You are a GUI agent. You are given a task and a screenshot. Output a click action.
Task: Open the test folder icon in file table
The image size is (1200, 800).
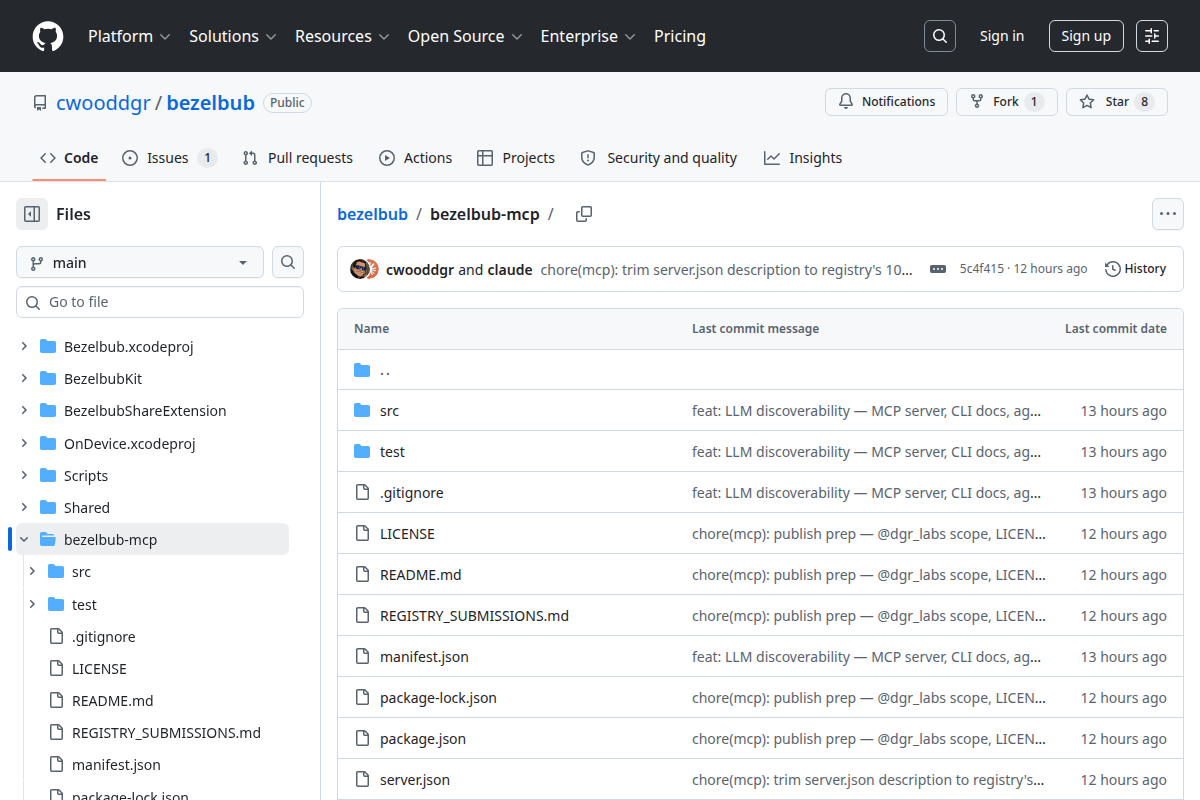click(x=362, y=452)
